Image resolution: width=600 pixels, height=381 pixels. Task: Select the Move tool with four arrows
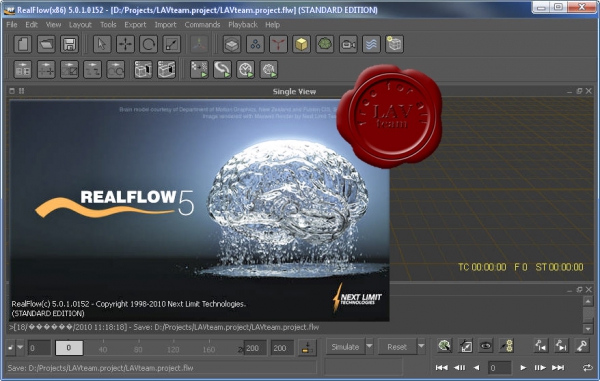(126, 44)
